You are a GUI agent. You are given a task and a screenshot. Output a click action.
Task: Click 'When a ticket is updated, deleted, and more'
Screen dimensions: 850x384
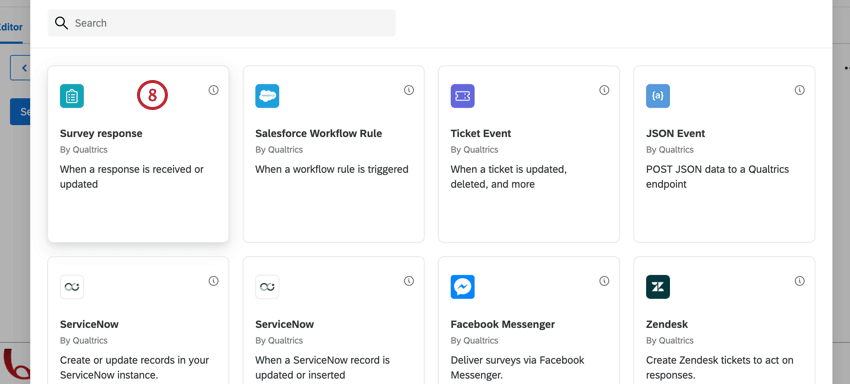[x=509, y=177]
